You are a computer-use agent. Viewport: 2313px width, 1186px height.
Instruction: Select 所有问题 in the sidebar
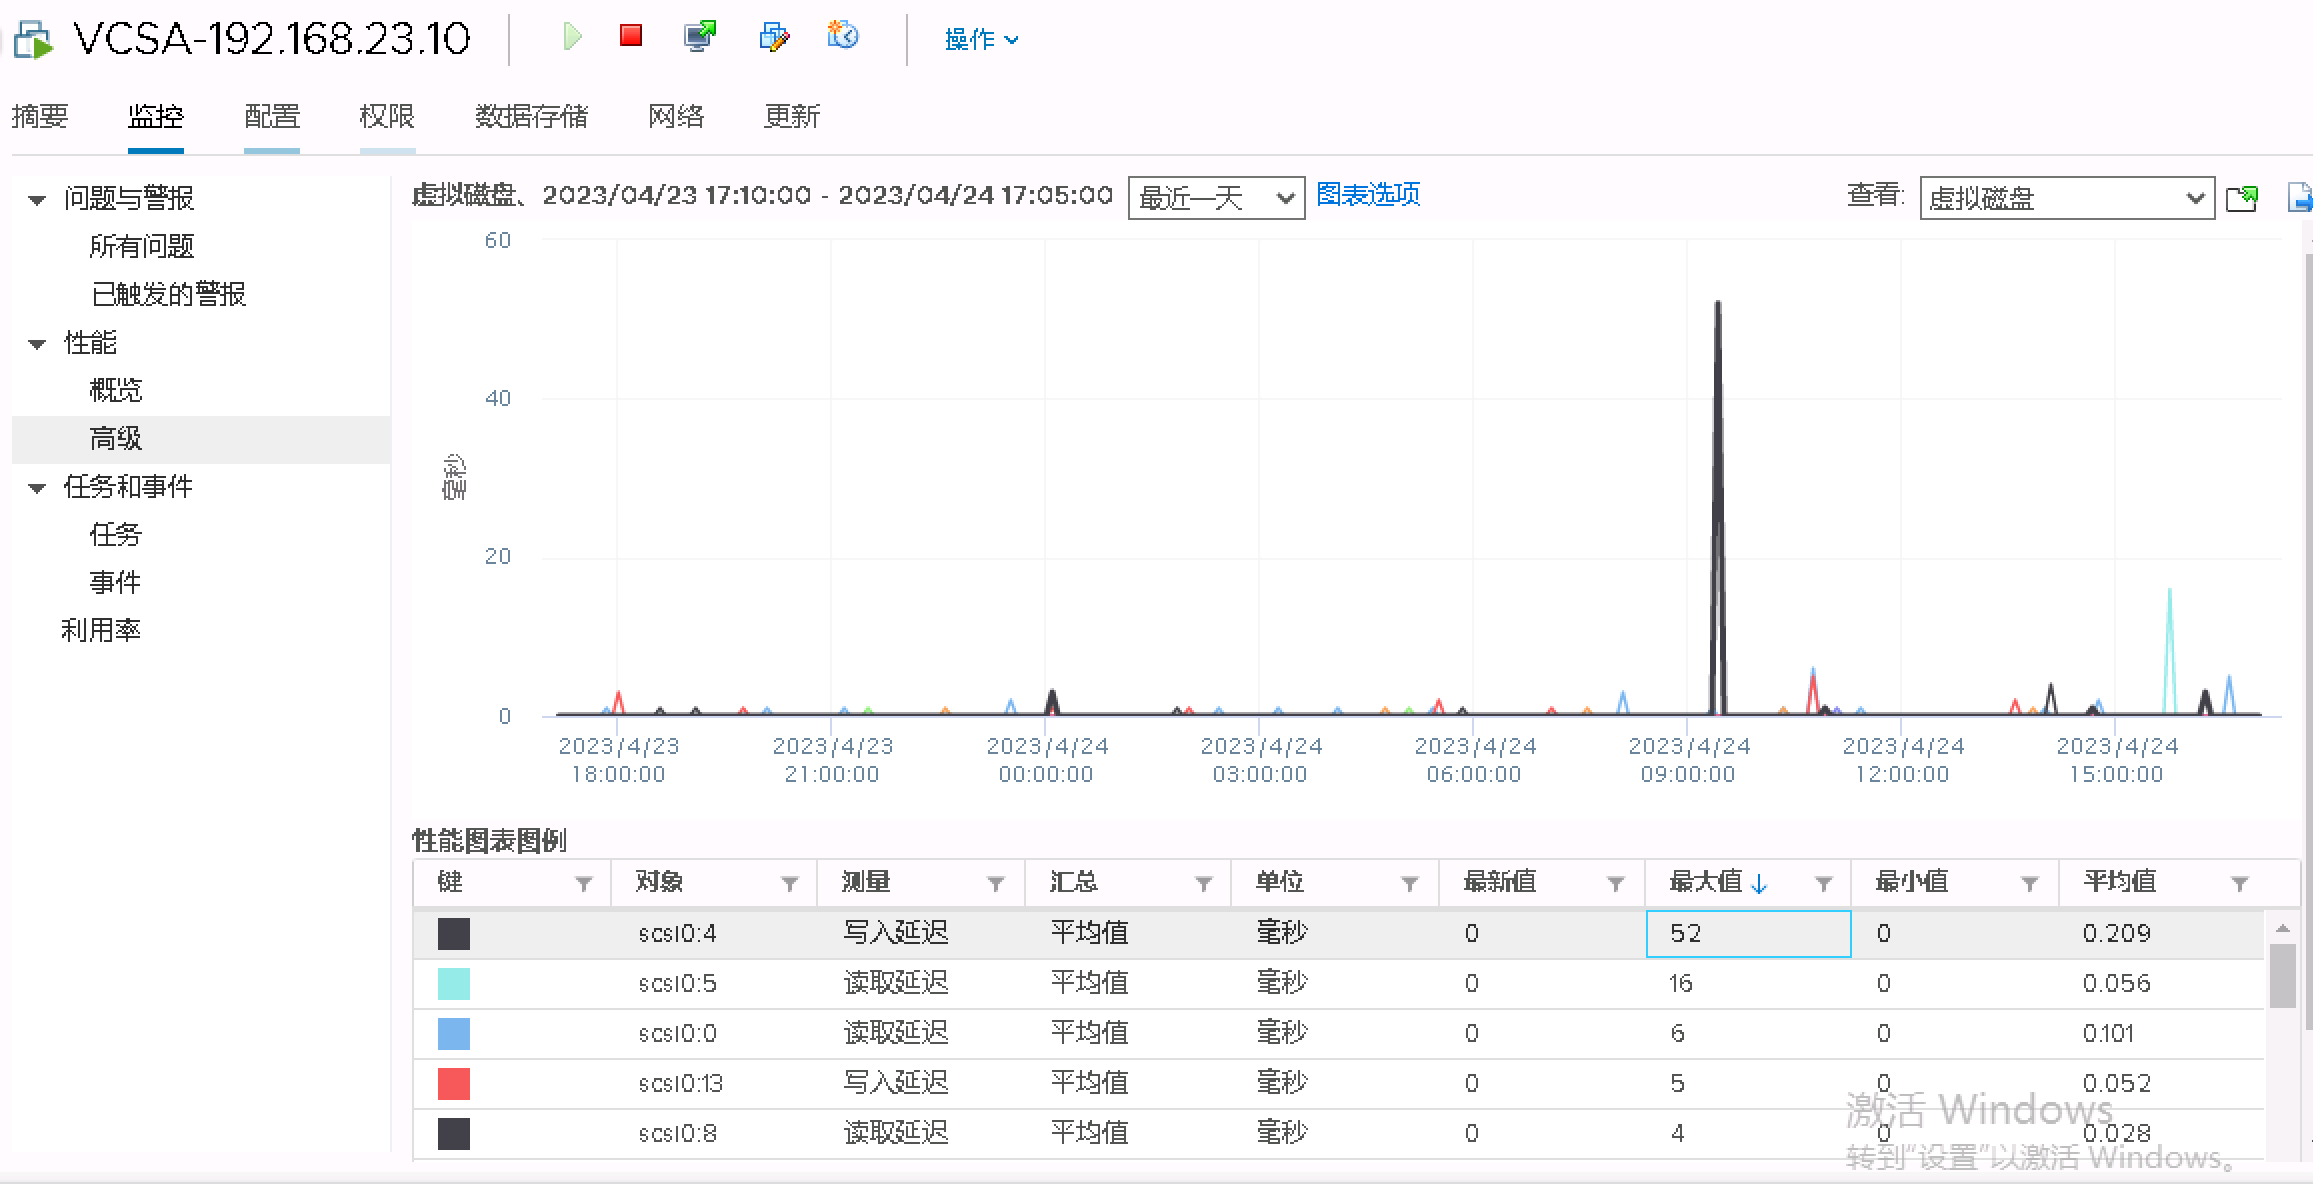tap(142, 246)
